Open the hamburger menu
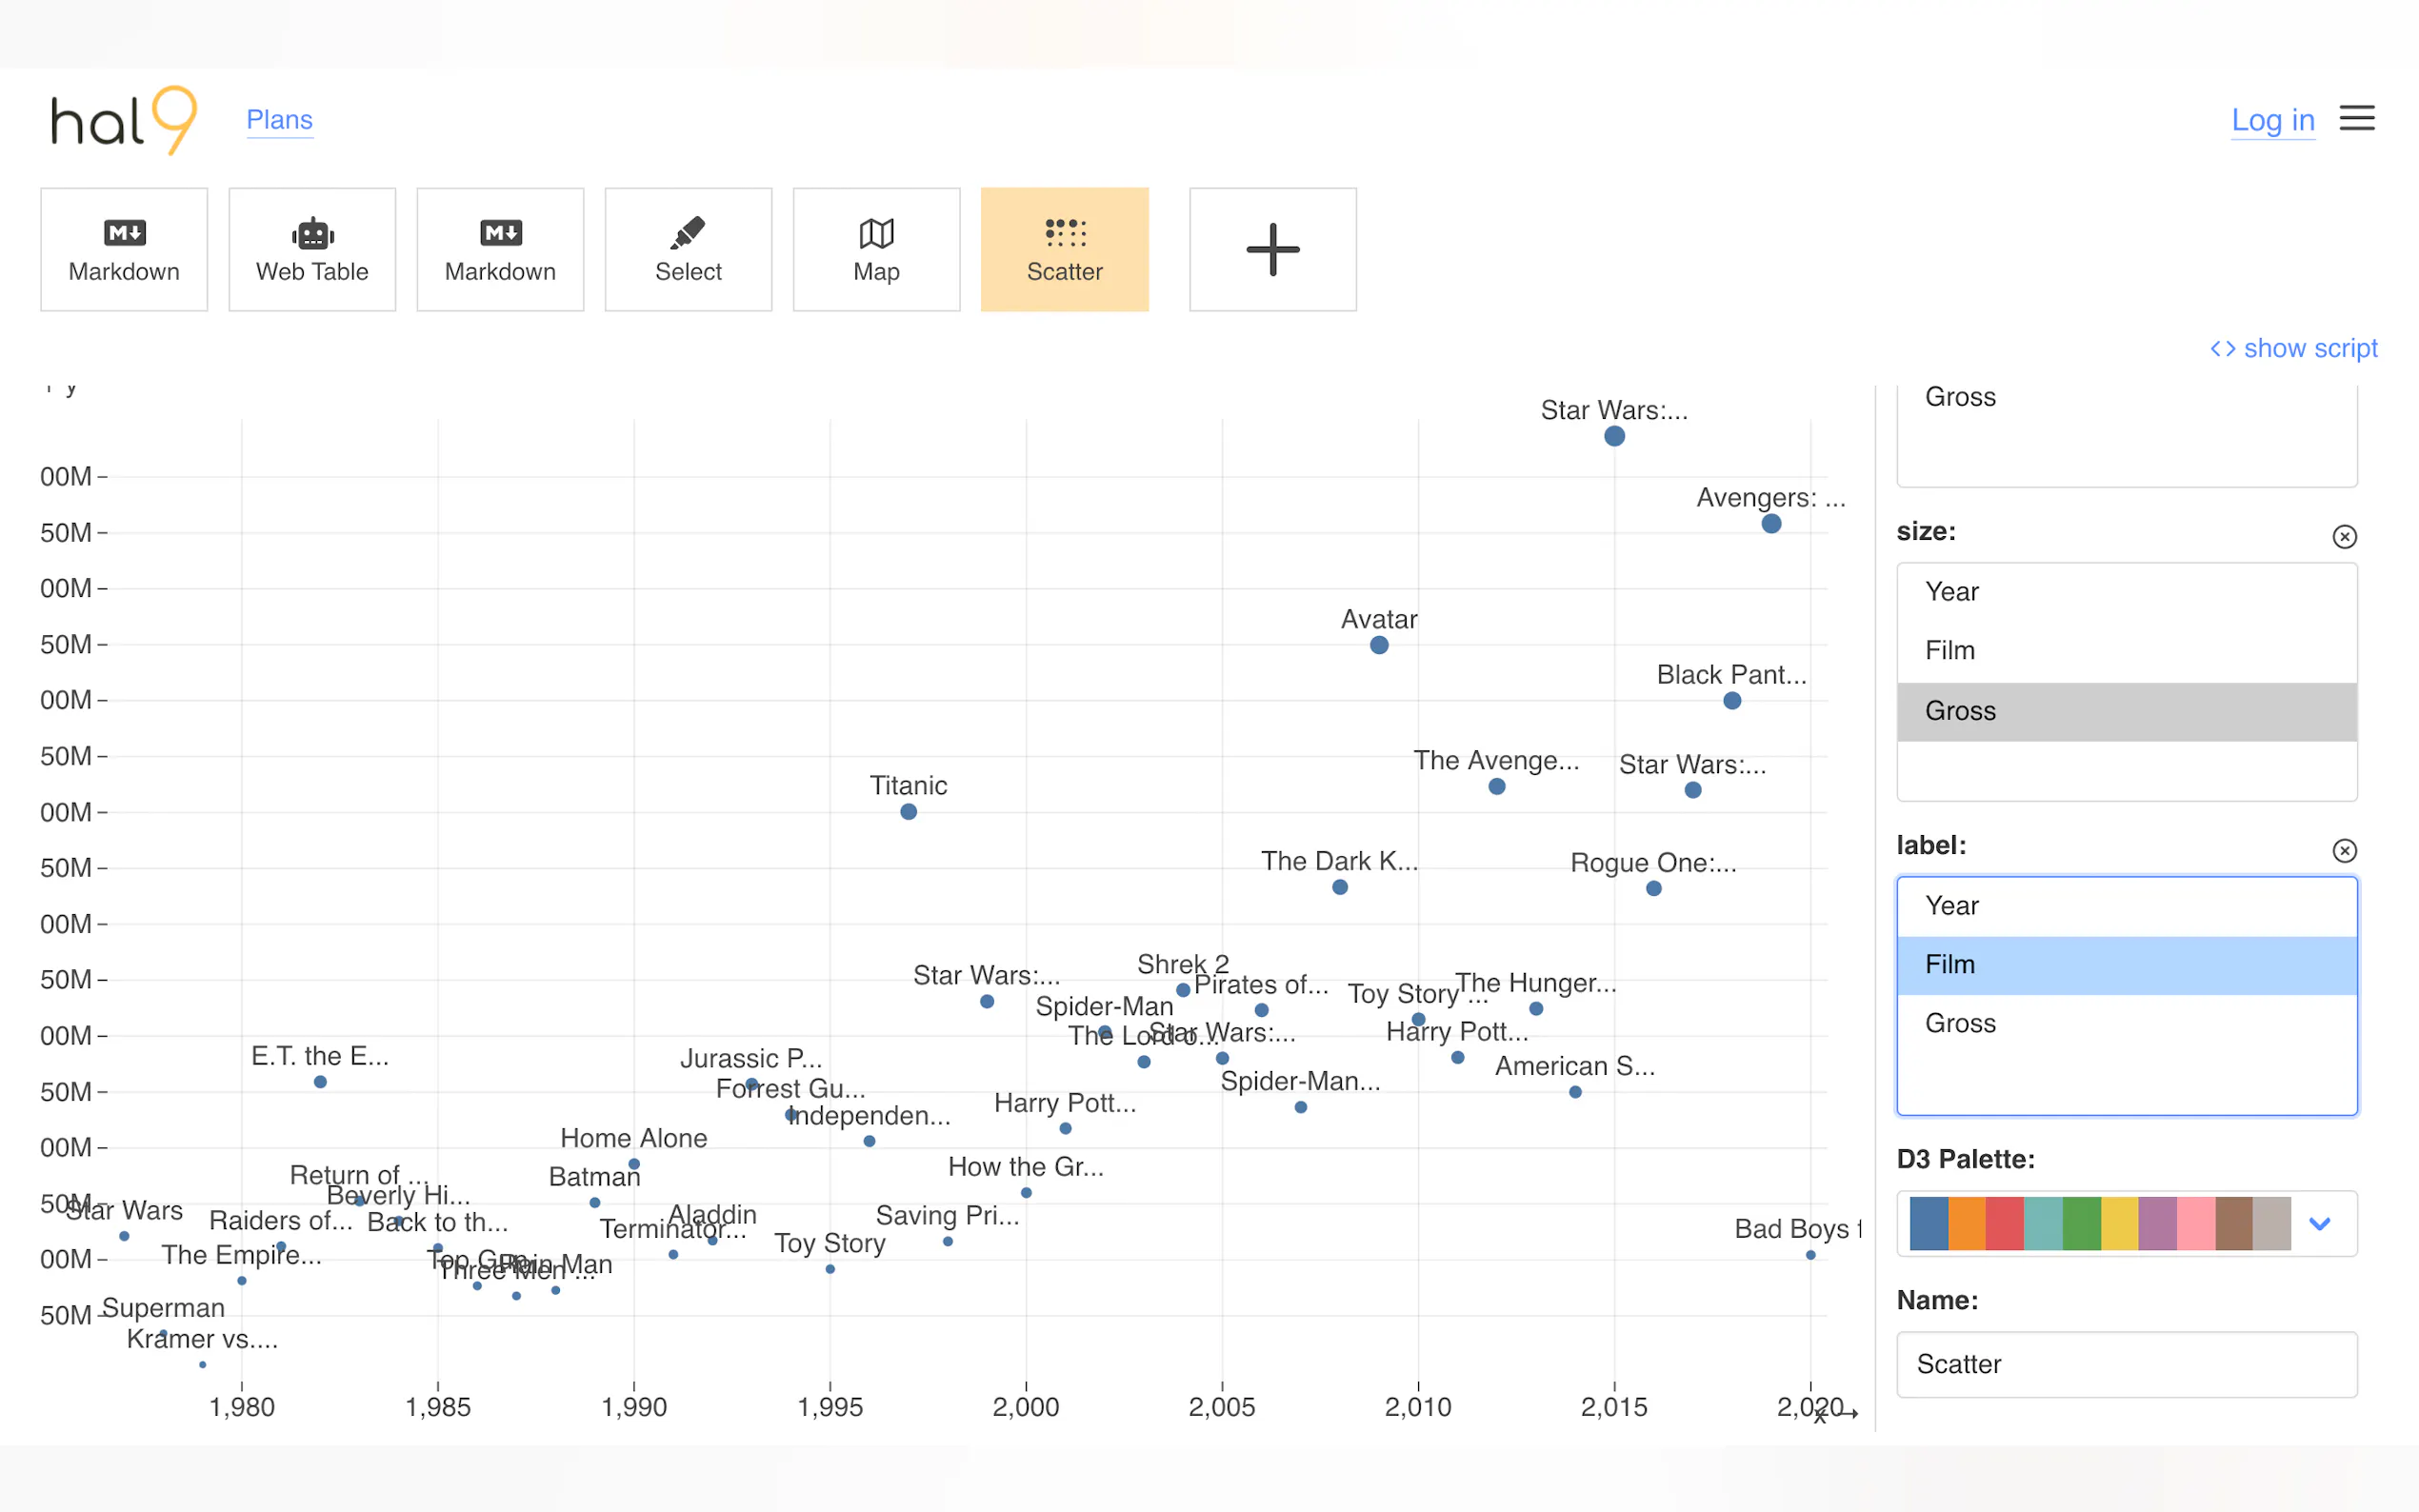This screenshot has width=2419, height=1512. point(2356,119)
